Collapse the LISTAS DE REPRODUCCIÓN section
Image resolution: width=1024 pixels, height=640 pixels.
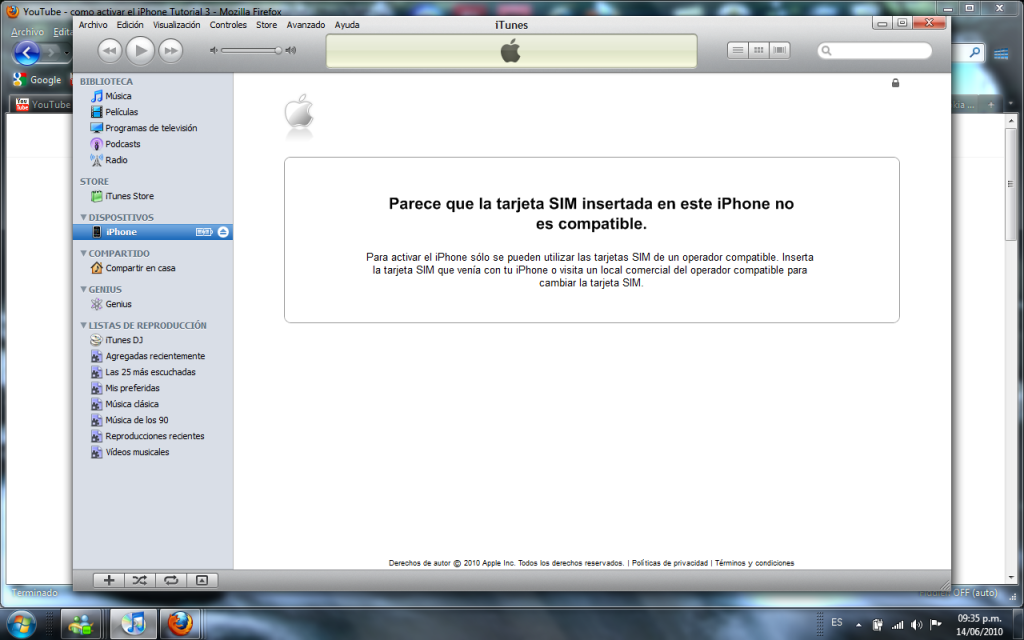[x=84, y=325]
